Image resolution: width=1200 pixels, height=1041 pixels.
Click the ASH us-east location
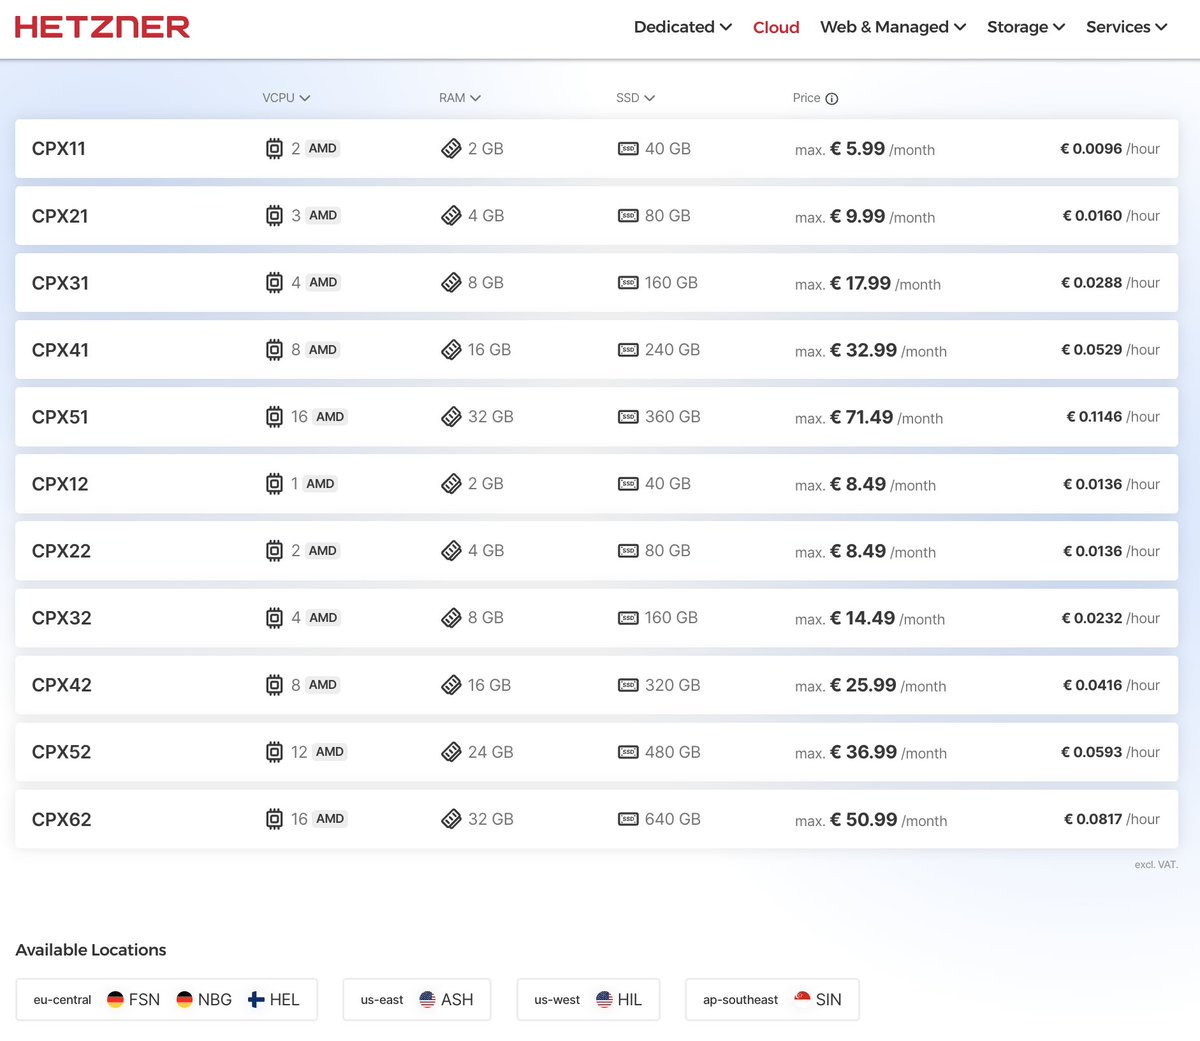coord(446,999)
